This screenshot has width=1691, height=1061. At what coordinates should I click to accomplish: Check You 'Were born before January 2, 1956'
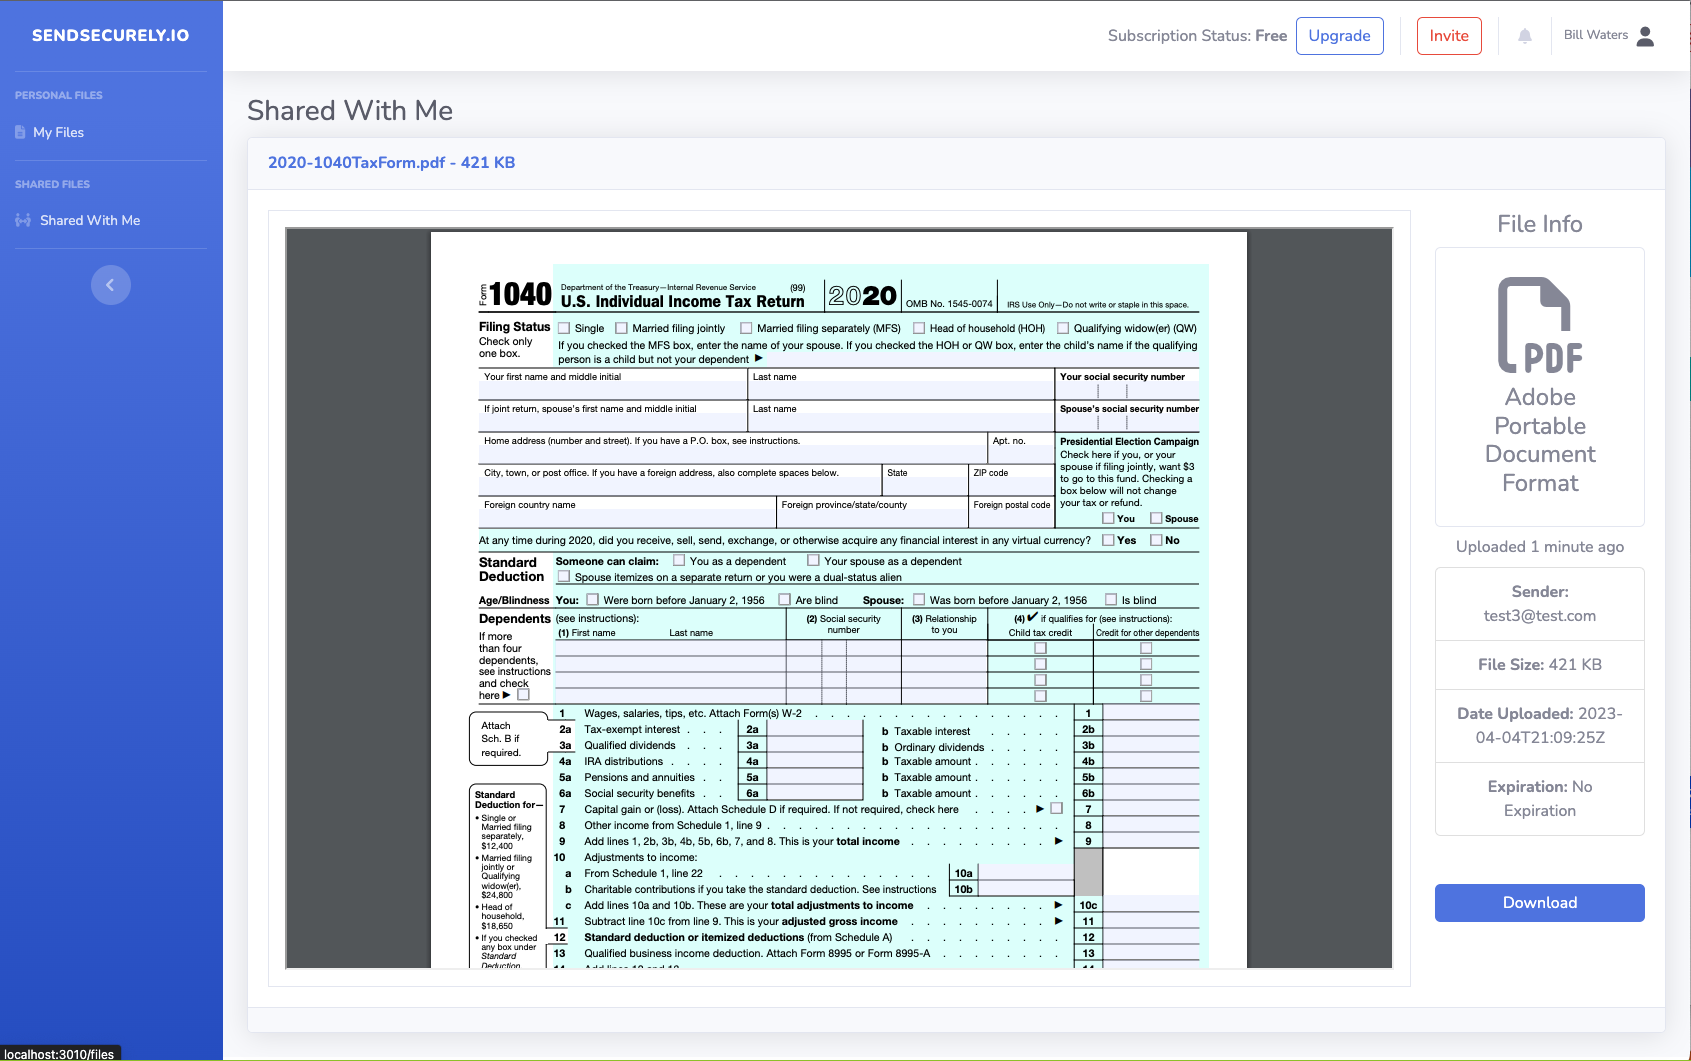[x=593, y=600]
